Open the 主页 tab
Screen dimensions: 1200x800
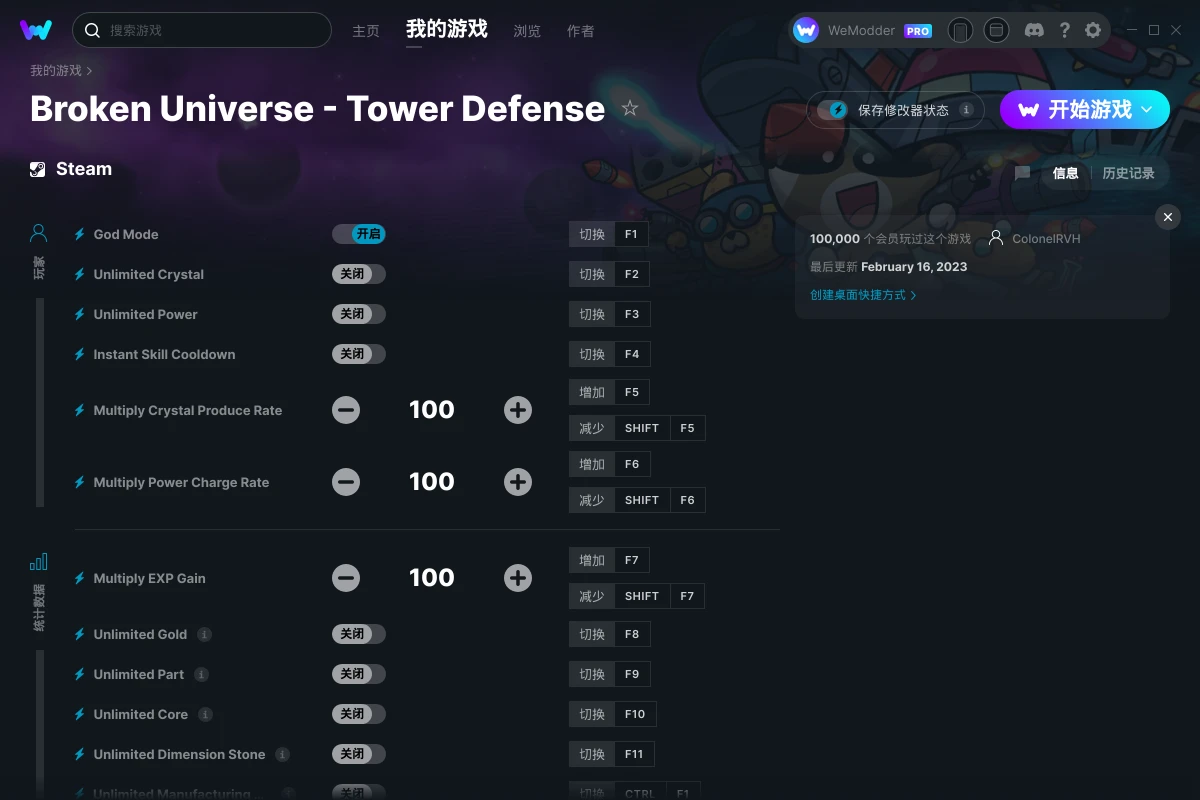(366, 31)
